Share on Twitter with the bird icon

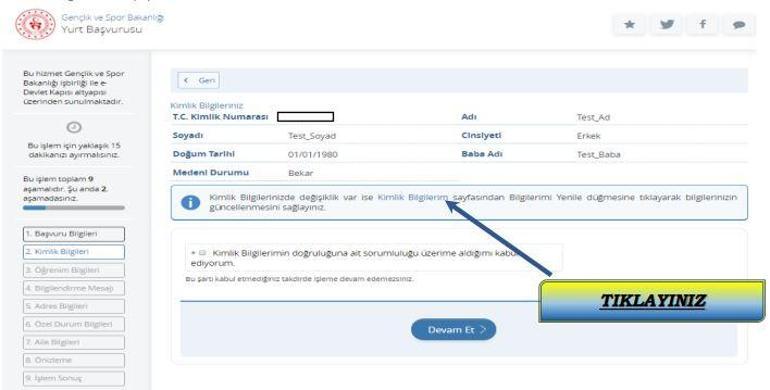click(666, 25)
